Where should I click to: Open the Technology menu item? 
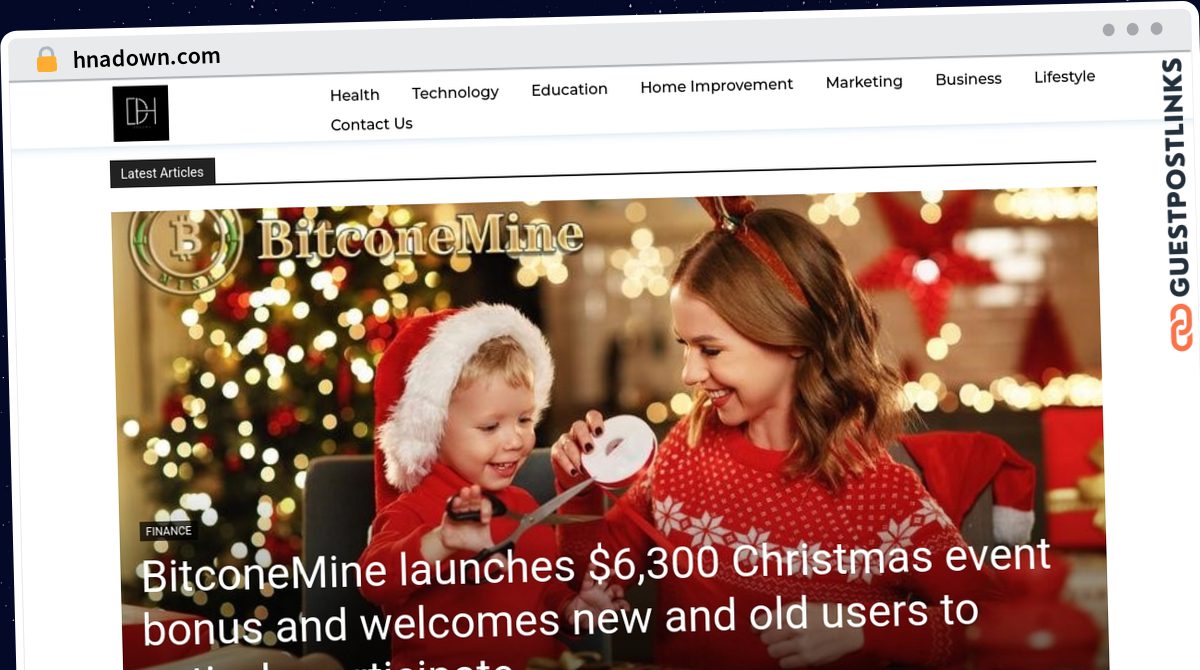[455, 92]
